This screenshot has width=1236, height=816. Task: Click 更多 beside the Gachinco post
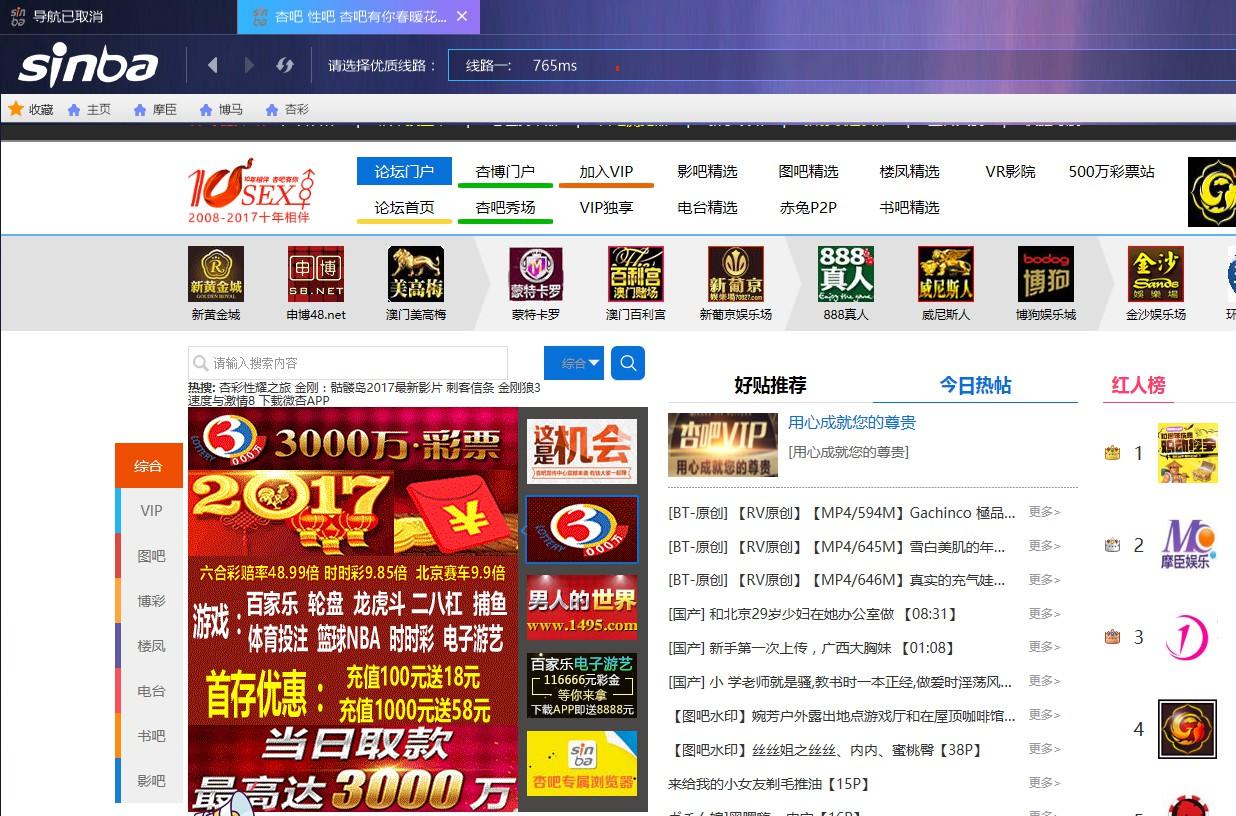coord(1044,512)
